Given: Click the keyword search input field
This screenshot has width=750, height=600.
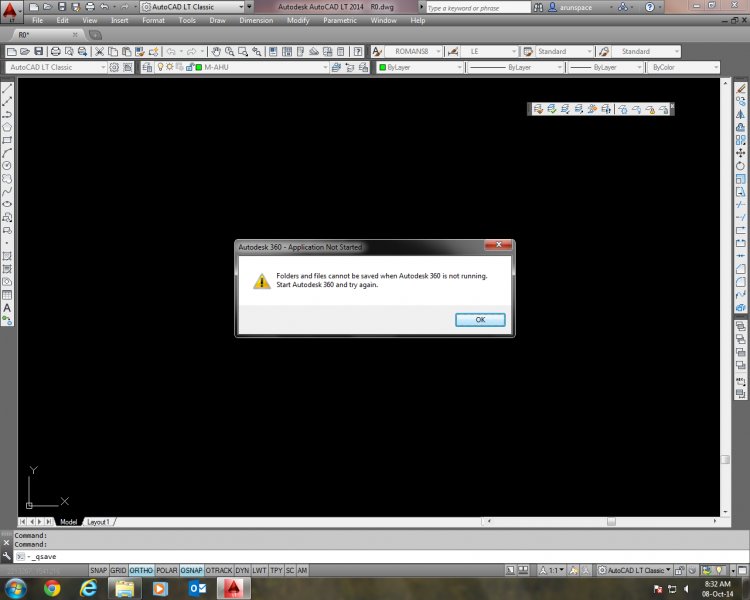Looking at the screenshot, I should tap(477, 8).
